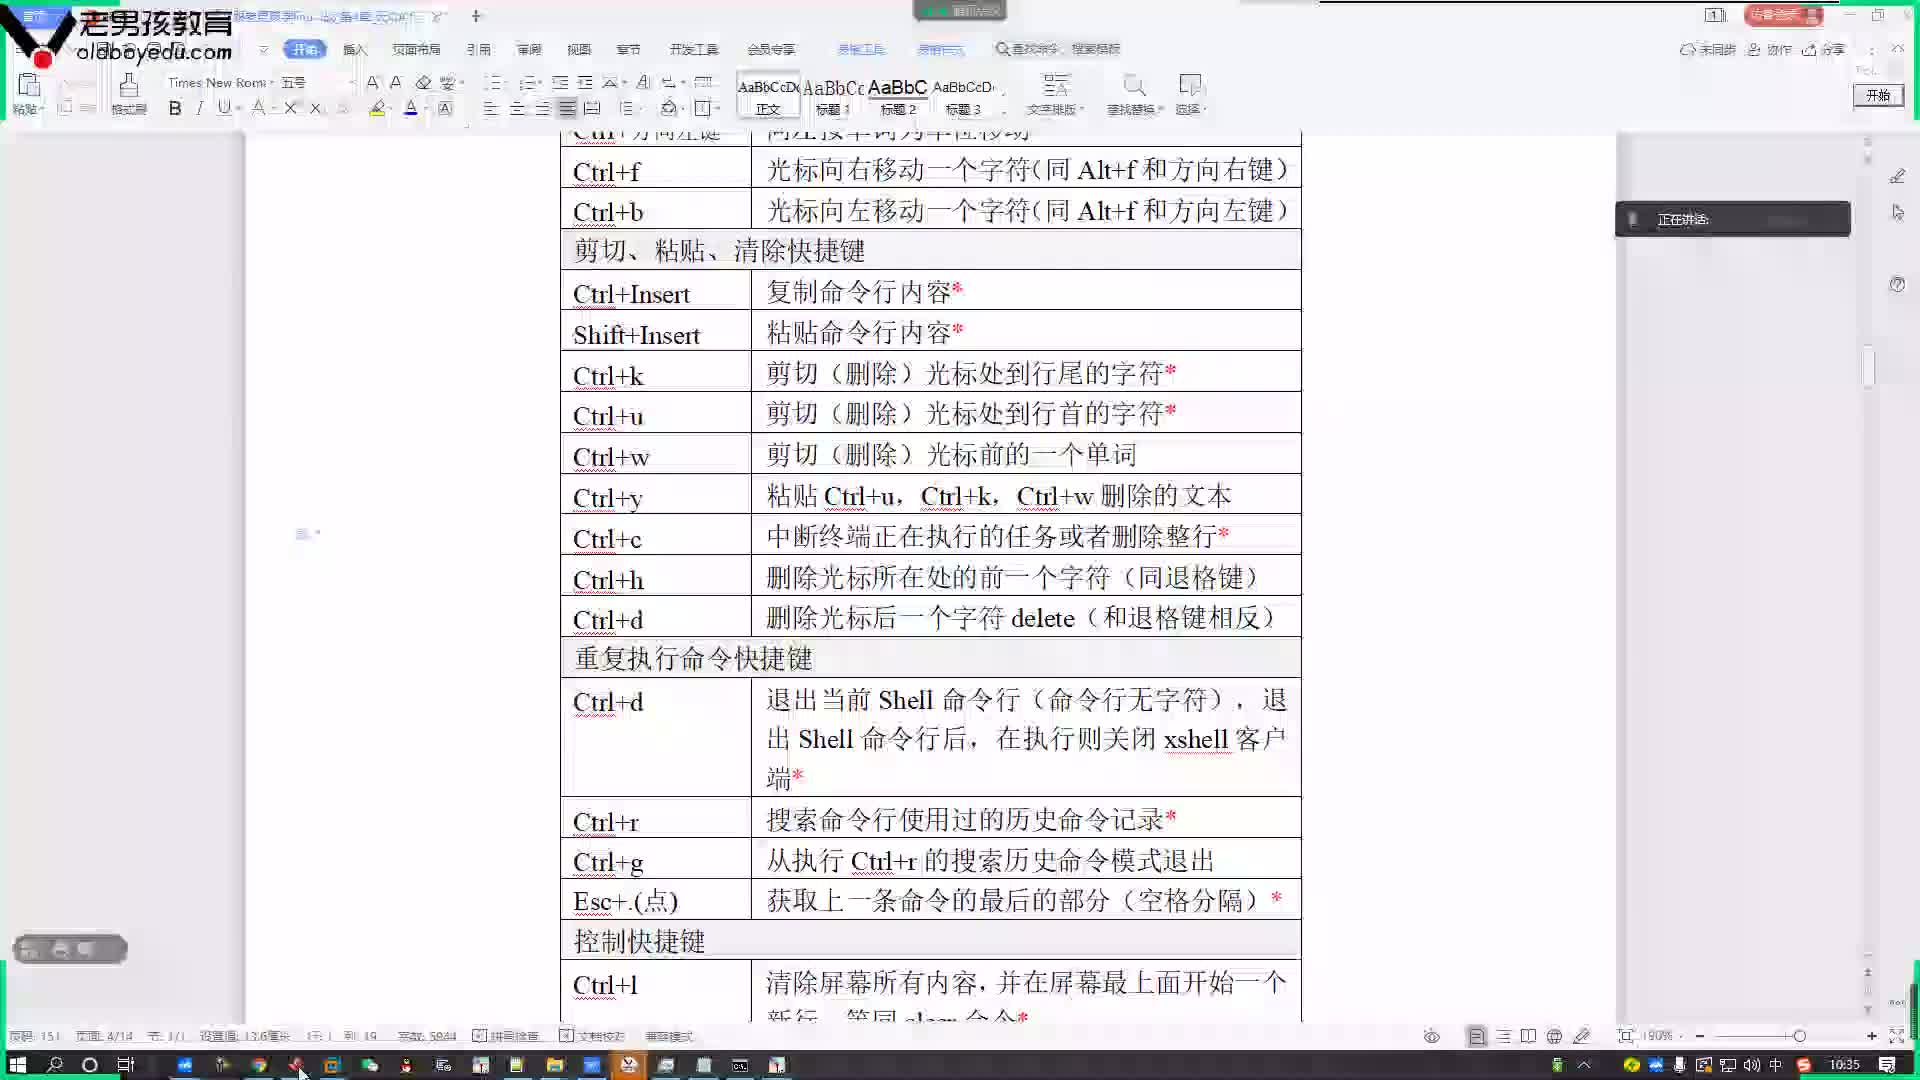Image resolution: width=1920 pixels, height=1080 pixels.
Task: Switch to the Page Layout (页面布局) tab
Action: [416, 49]
